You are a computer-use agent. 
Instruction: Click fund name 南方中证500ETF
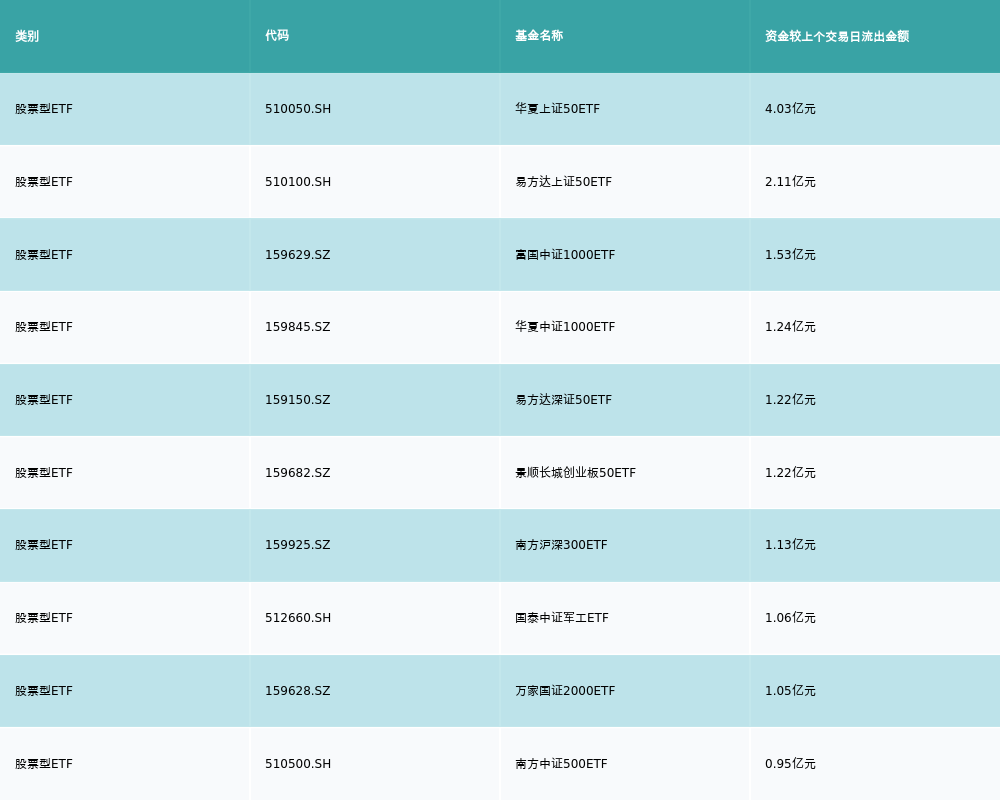point(561,764)
